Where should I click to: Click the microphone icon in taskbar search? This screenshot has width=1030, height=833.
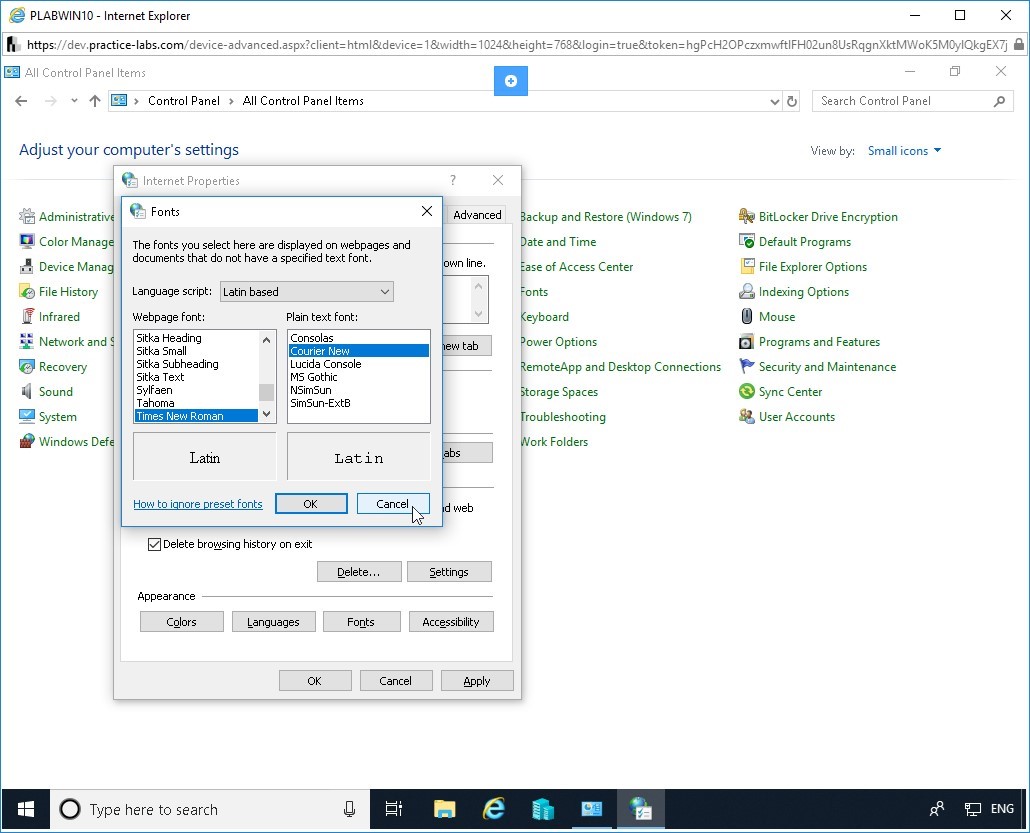[x=349, y=809]
